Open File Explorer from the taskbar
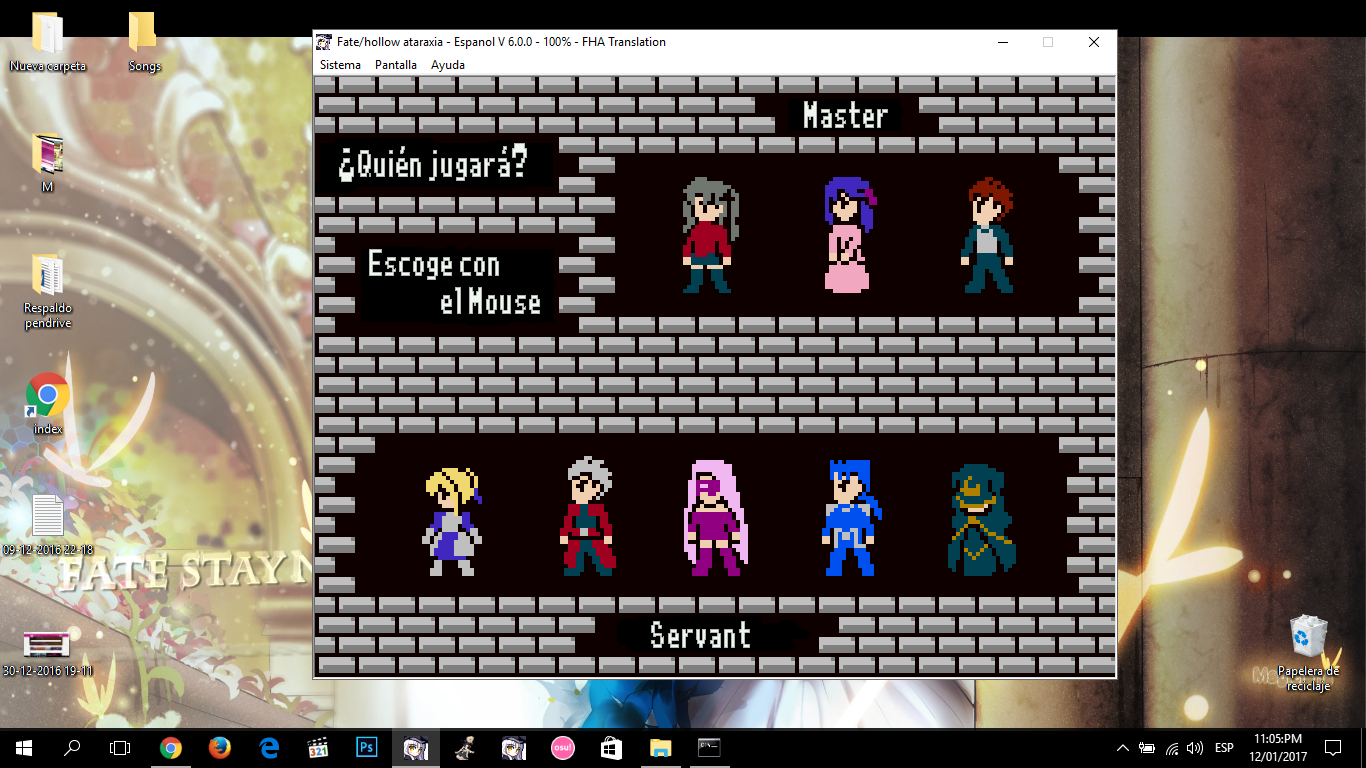Screen dimensions: 1366x768 [661, 747]
